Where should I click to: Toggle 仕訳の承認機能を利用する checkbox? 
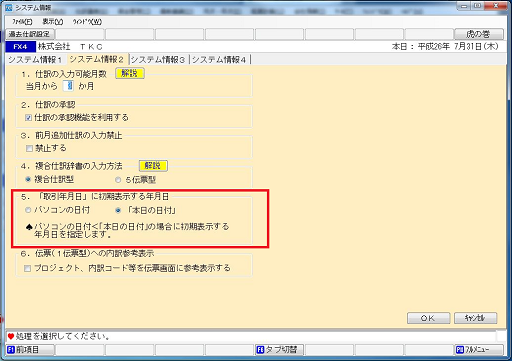28,118
